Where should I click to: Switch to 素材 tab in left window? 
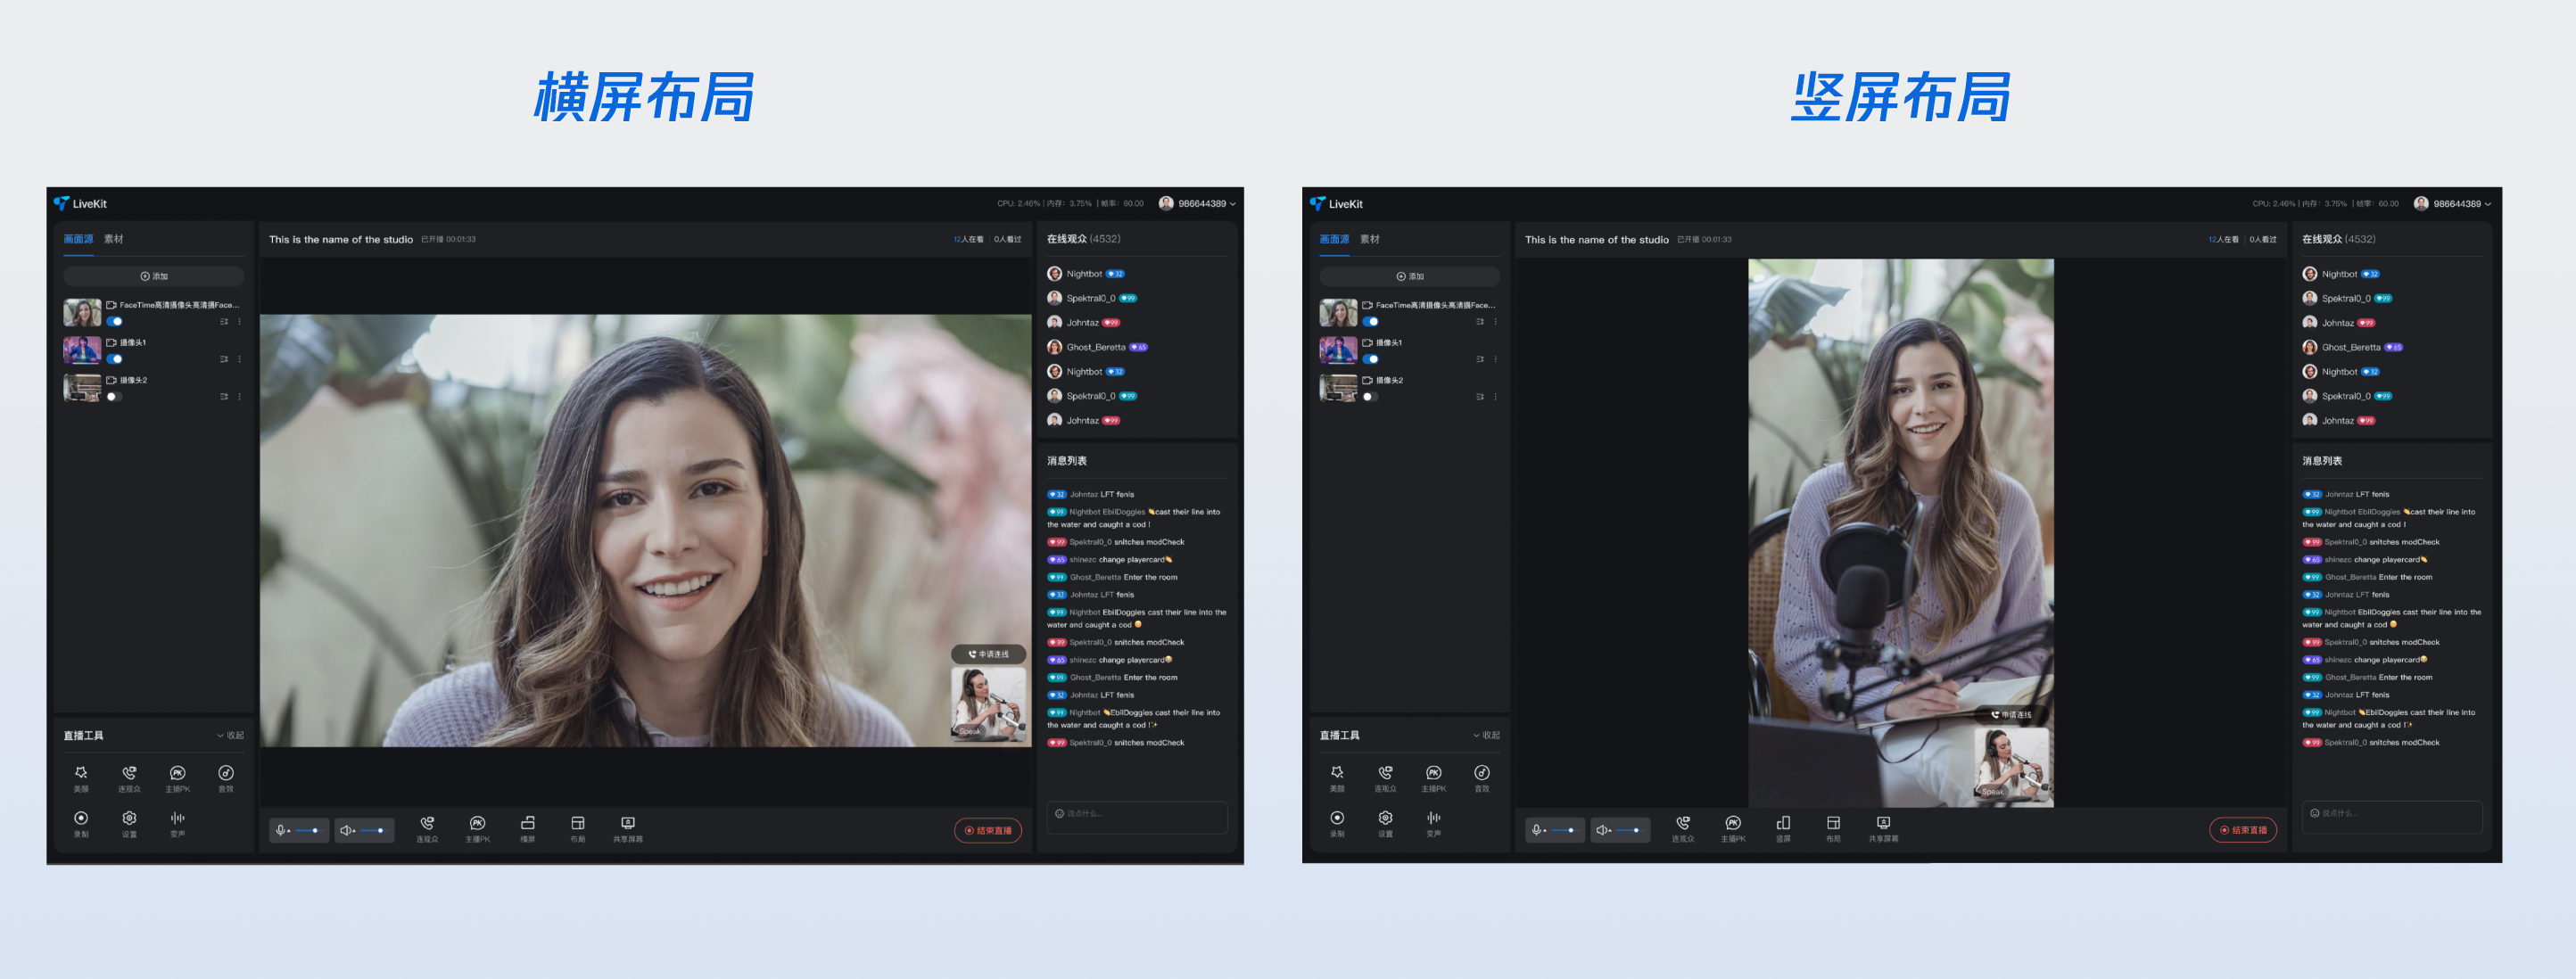(114, 239)
